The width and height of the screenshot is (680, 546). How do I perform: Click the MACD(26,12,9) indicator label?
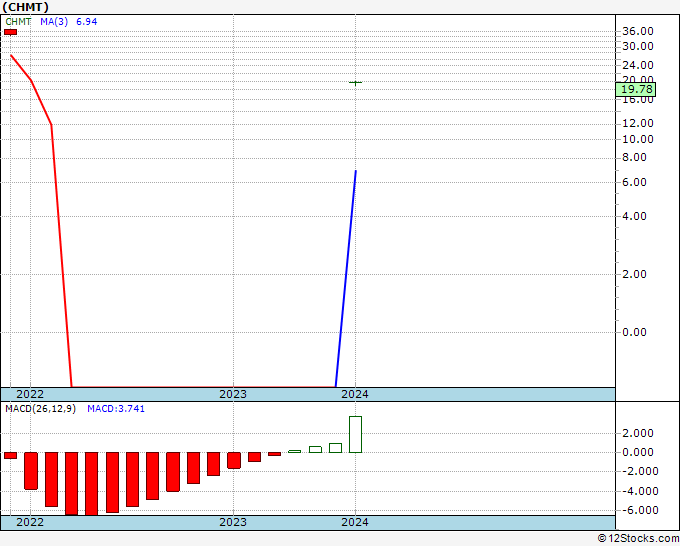click(41, 409)
